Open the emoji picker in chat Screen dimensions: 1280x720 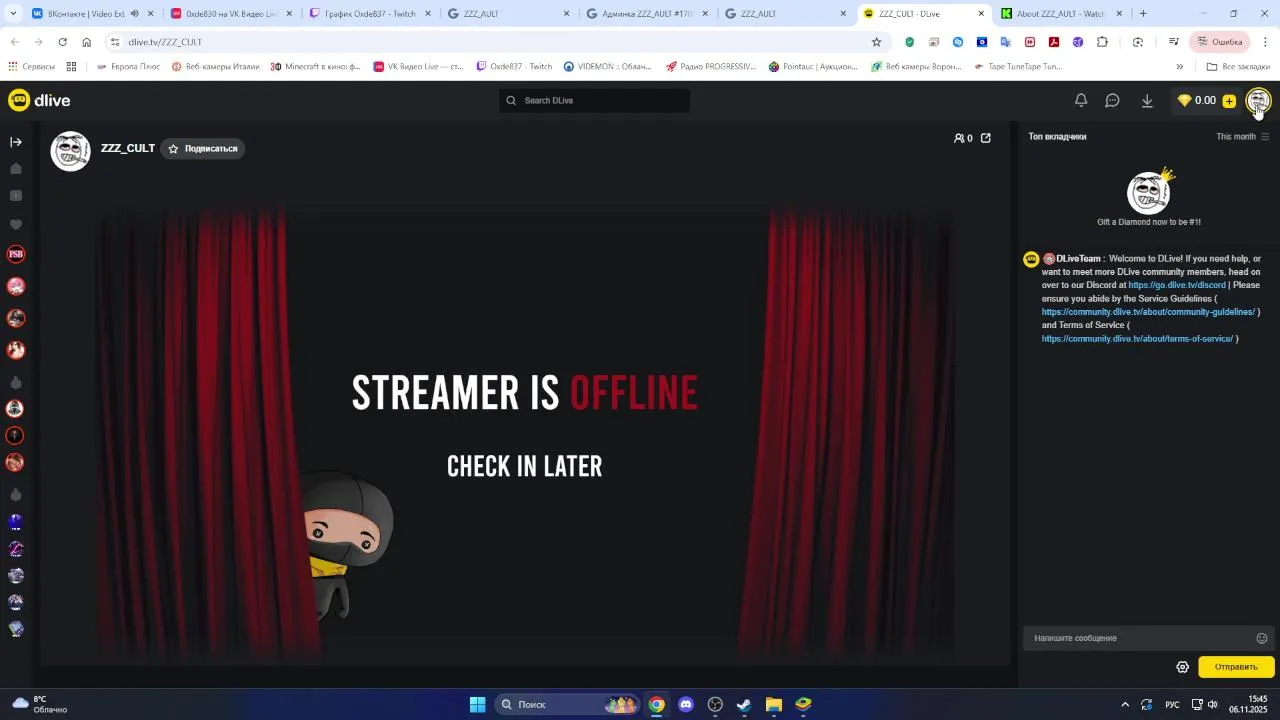(1262, 638)
